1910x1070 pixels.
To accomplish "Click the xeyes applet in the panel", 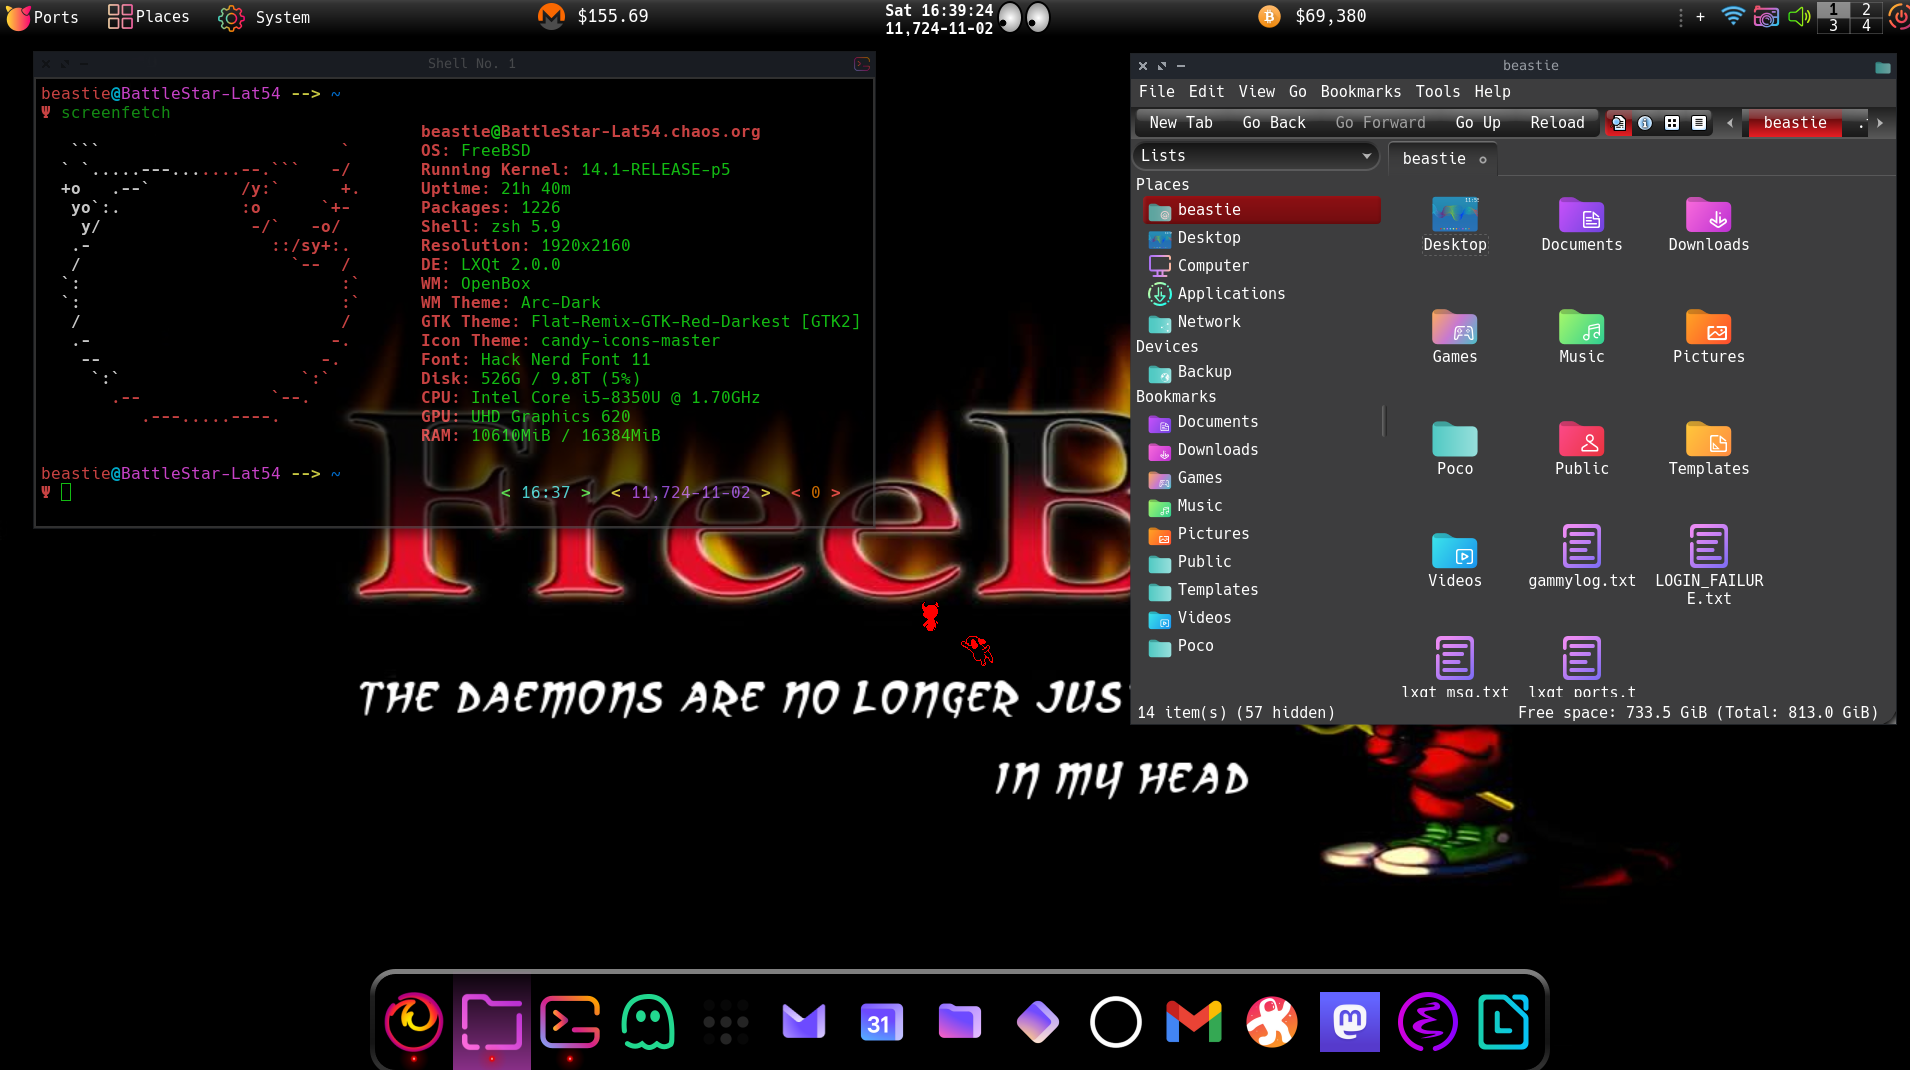I will (x=1024, y=17).
